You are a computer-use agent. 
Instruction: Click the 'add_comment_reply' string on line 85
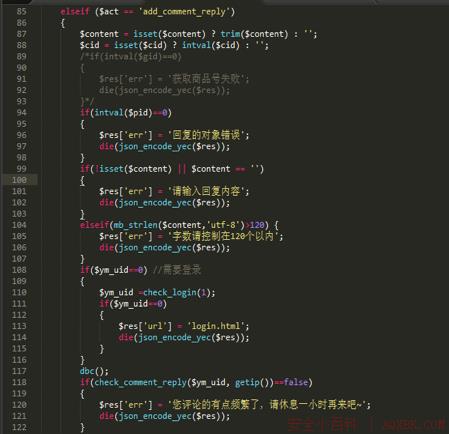click(x=184, y=12)
